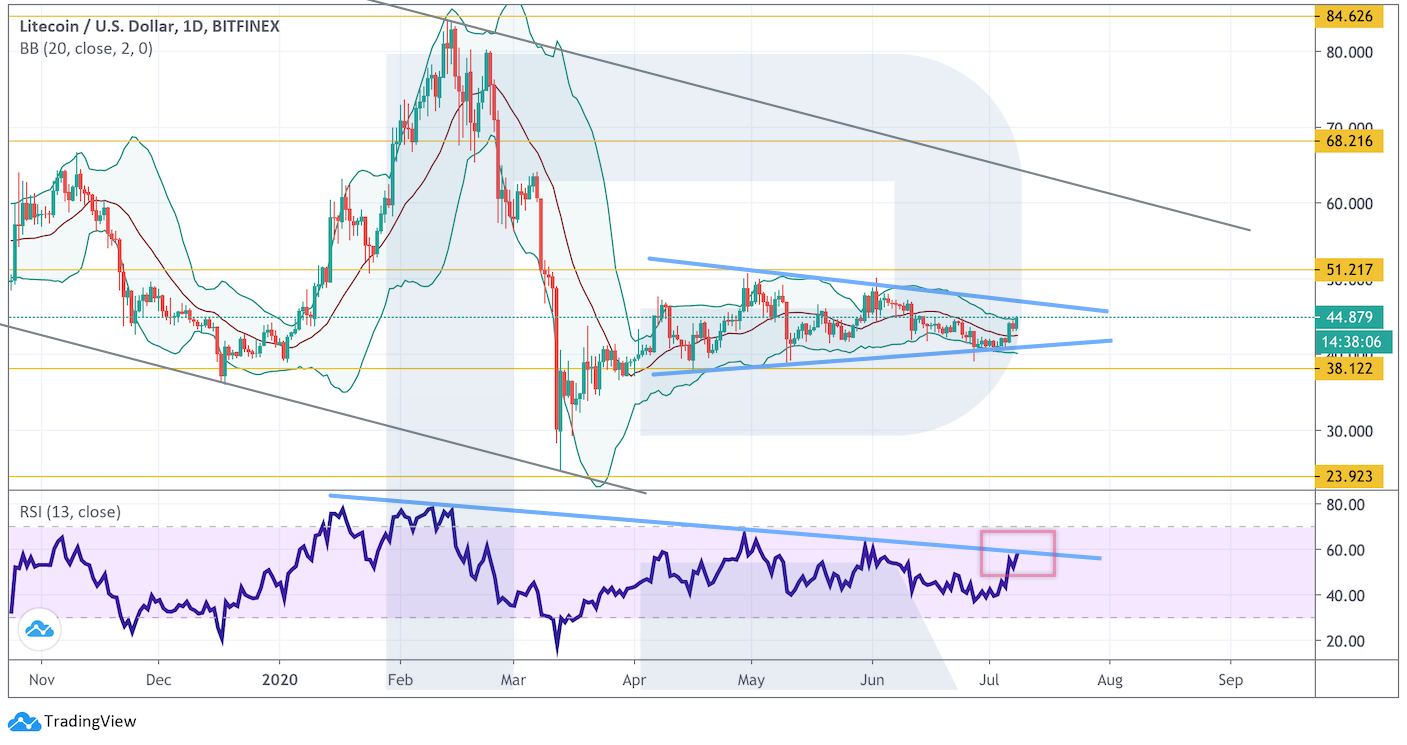Click the 80.000 price axis value
The image size is (1407, 745).
tap(1351, 52)
